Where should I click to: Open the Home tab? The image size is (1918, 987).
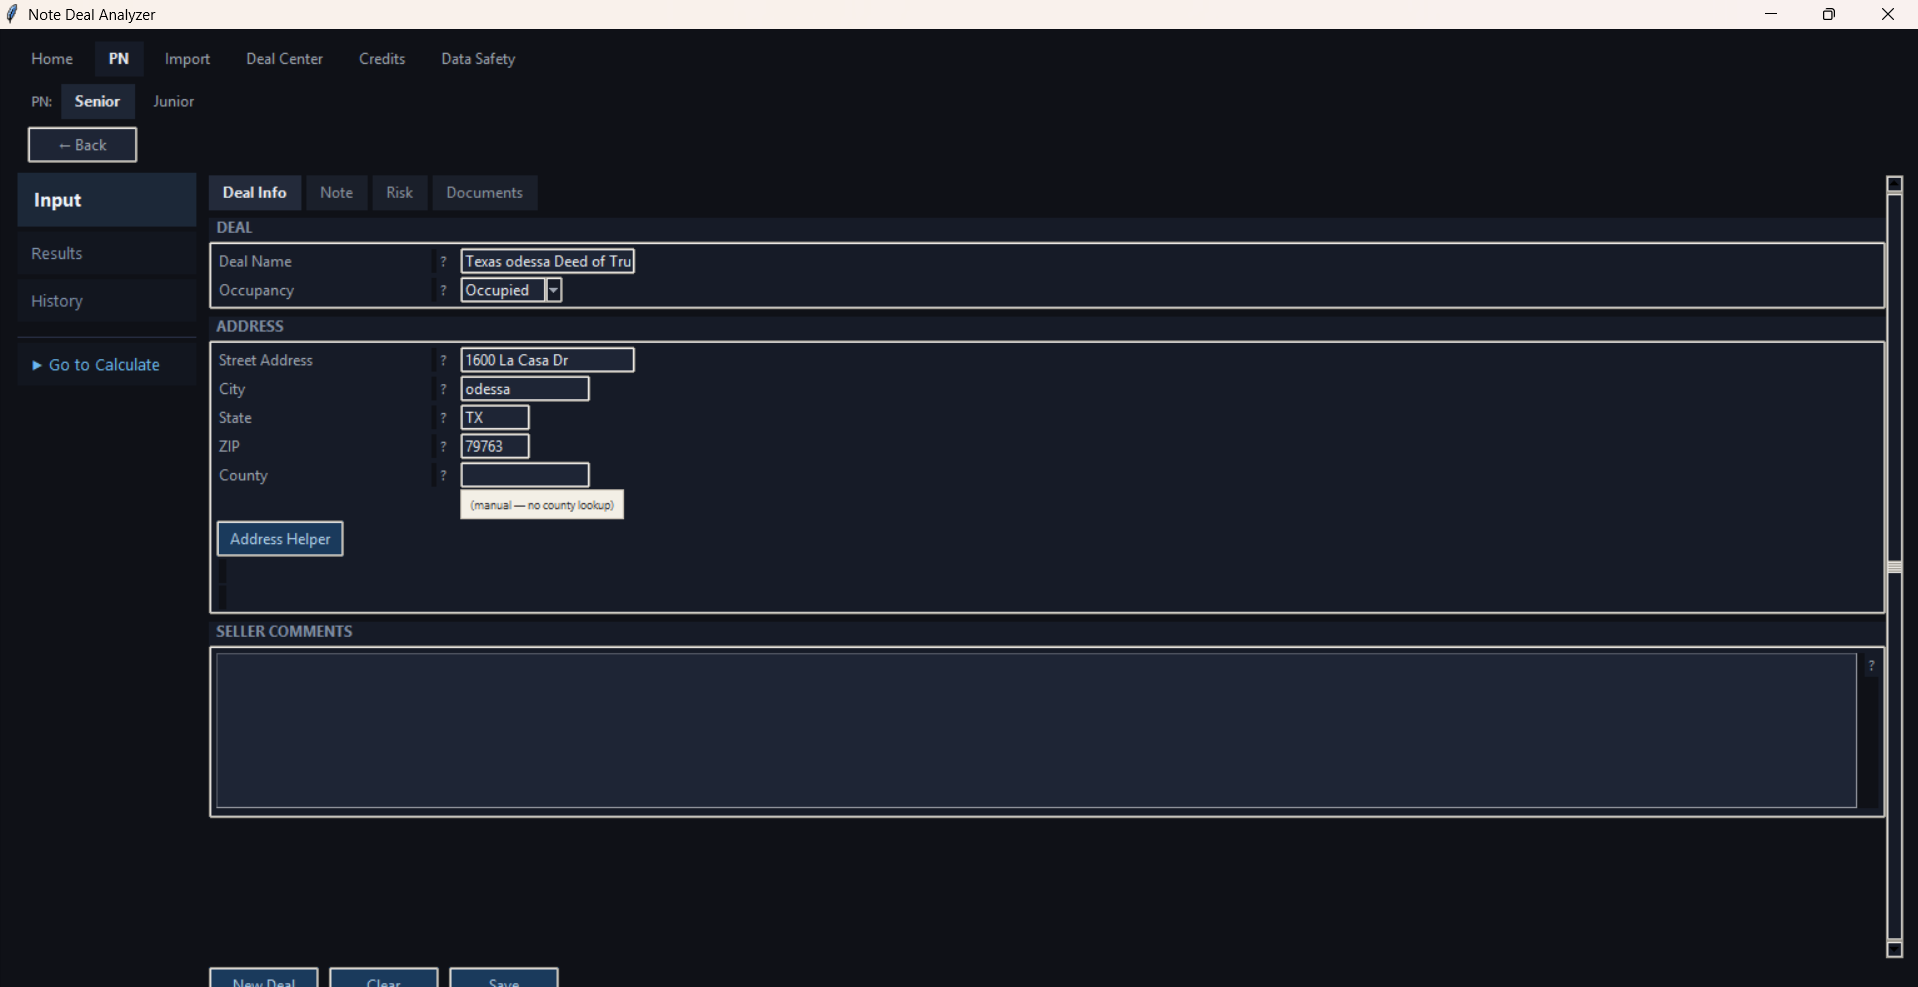click(x=52, y=59)
